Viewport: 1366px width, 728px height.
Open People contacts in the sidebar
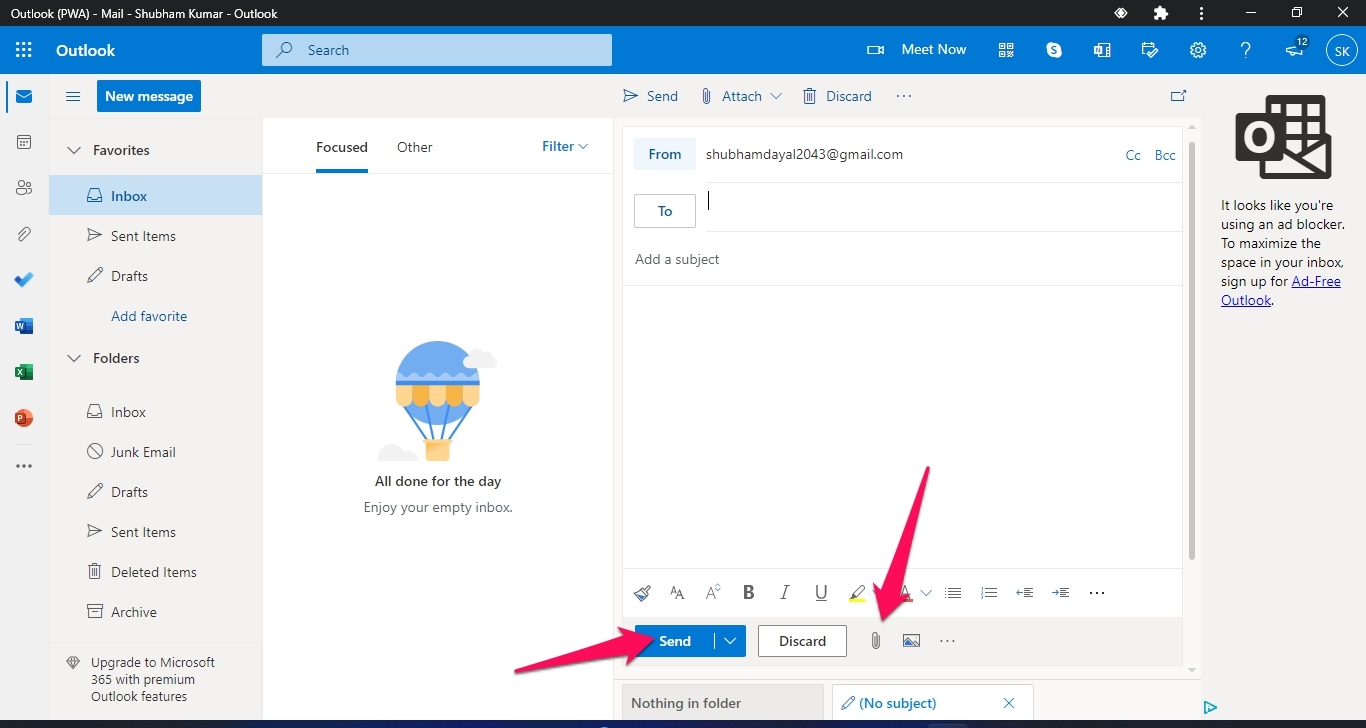click(24, 188)
